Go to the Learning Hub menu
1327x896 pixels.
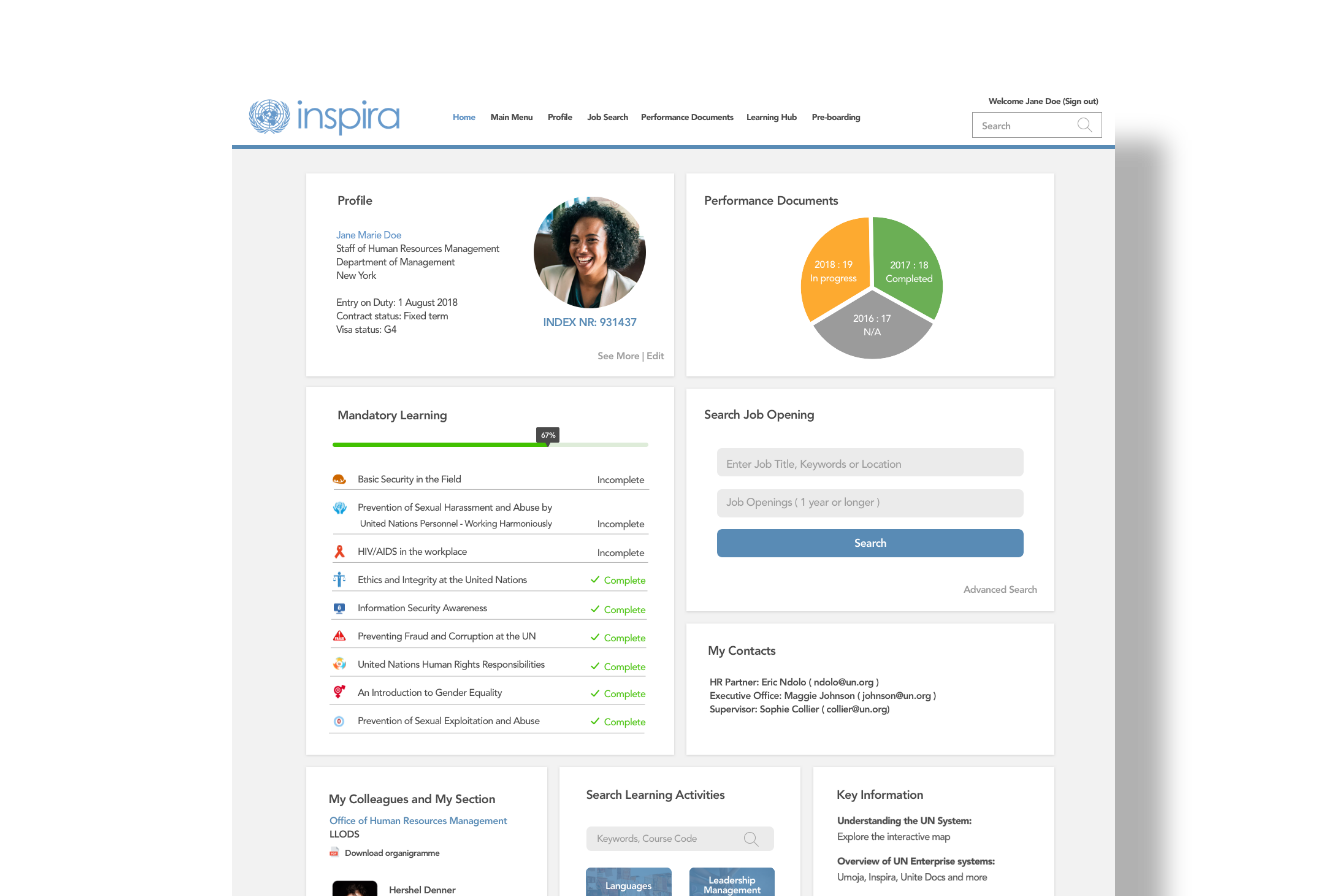coord(771,117)
